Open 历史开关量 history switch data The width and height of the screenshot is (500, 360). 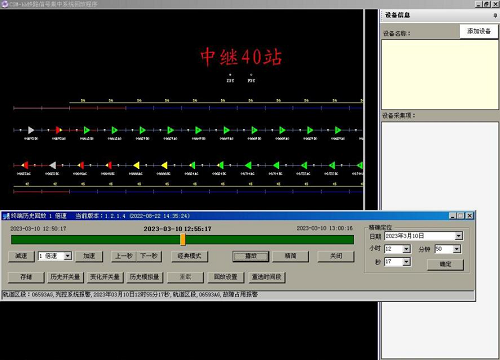(x=65, y=277)
